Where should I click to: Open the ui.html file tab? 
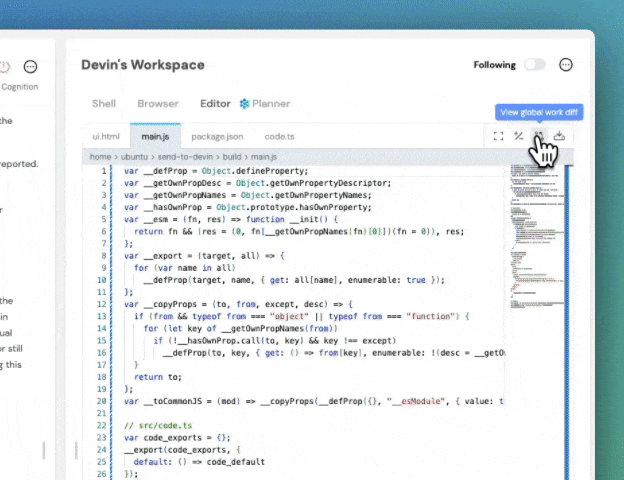point(106,137)
